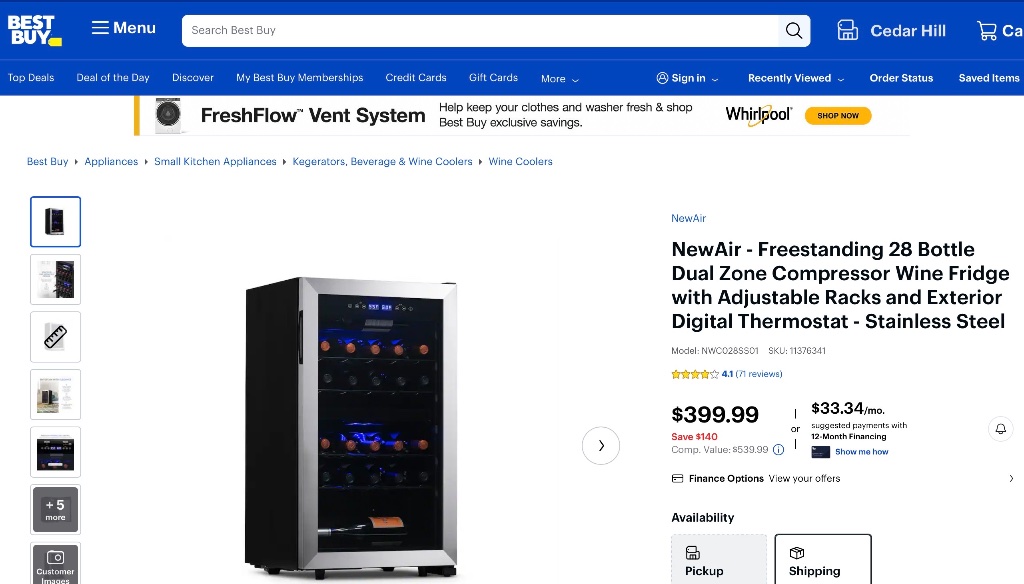Open Customer Images camera tile
The width and height of the screenshot is (1024, 584).
[x=56, y=564]
